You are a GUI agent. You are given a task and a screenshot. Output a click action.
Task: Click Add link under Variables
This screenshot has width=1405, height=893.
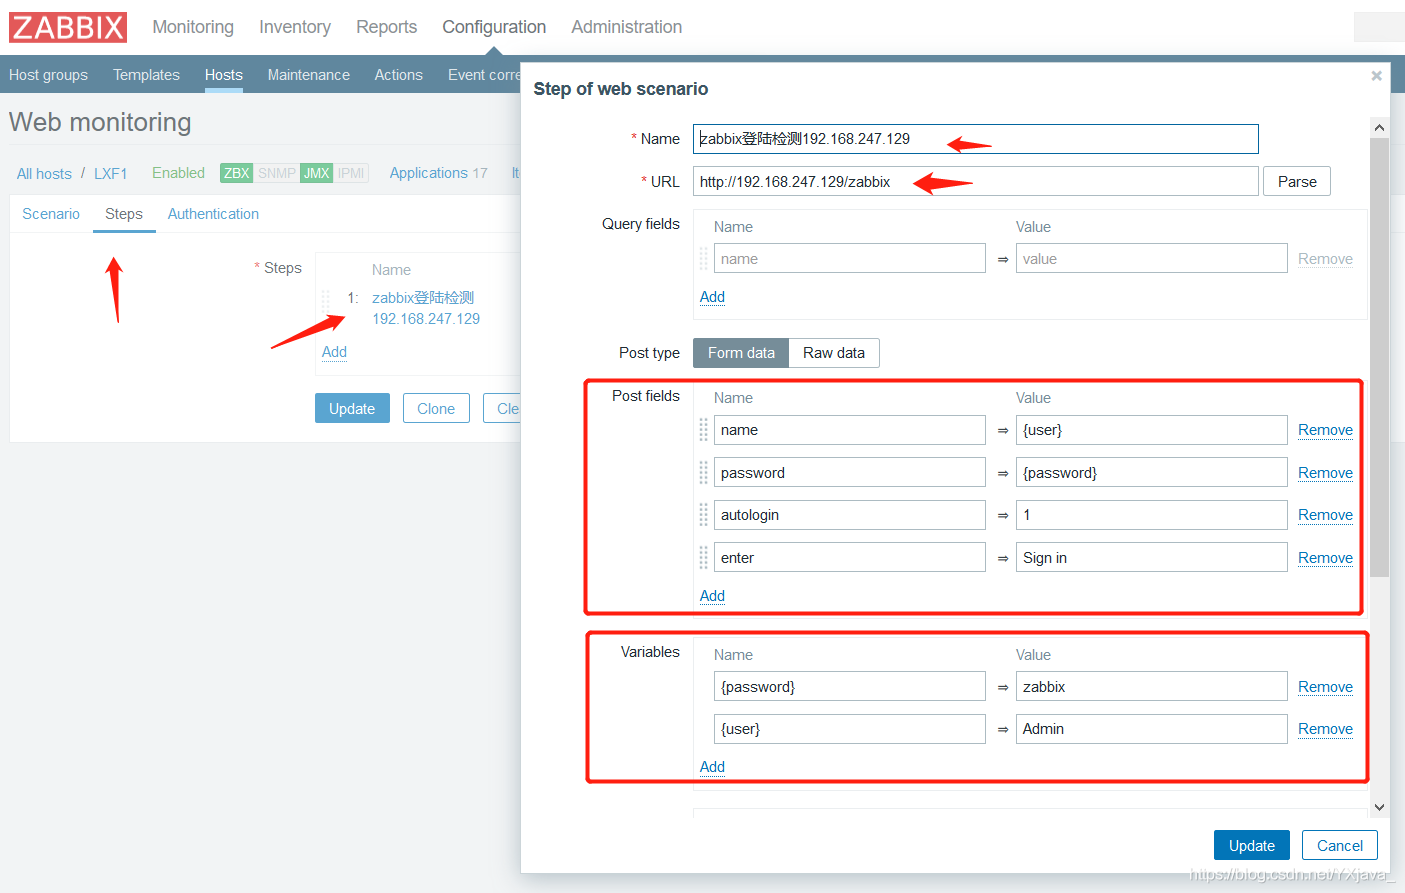[712, 767]
